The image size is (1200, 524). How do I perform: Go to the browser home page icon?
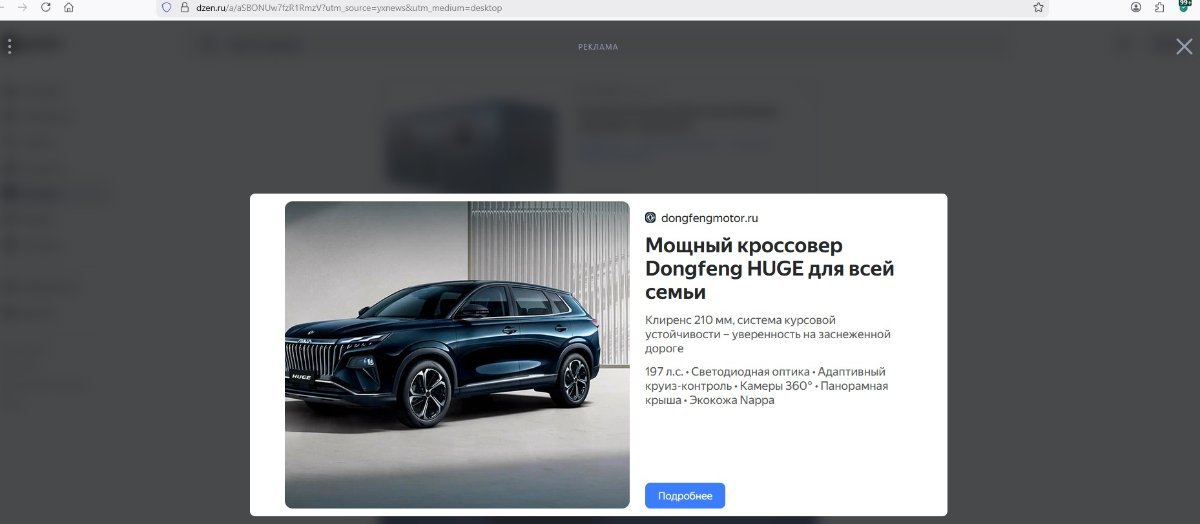[69, 7]
